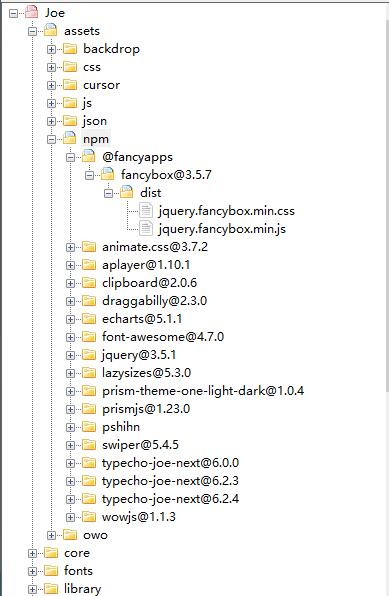Select typecho-joe-next@6.2.4 label

[x=170, y=499]
